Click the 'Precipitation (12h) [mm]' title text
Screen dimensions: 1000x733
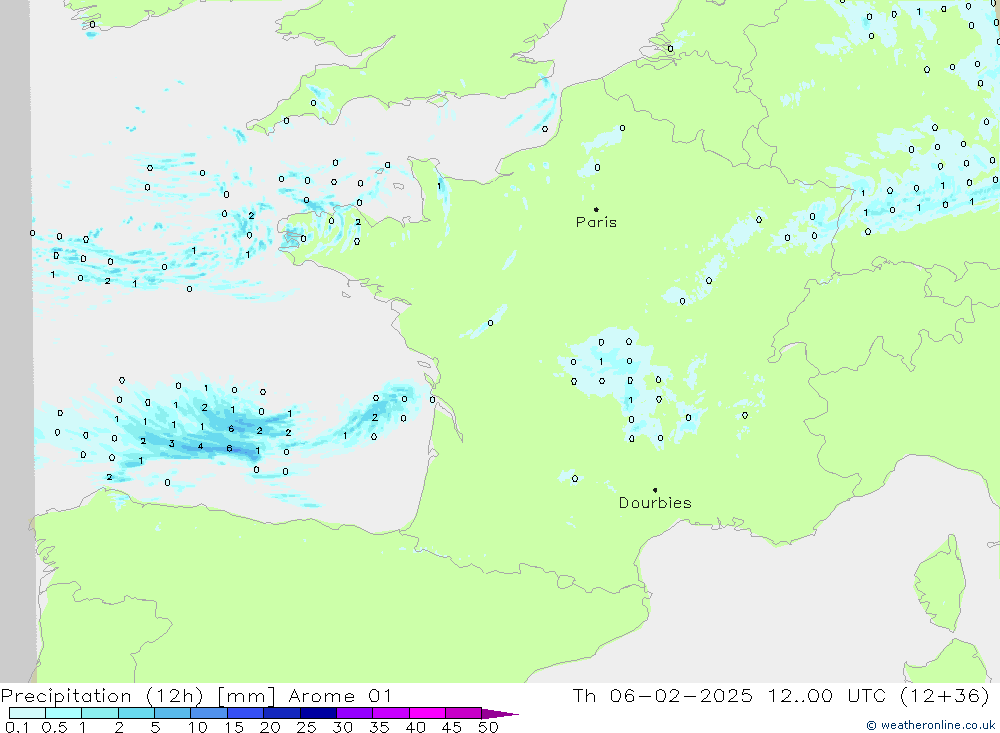click(138, 696)
